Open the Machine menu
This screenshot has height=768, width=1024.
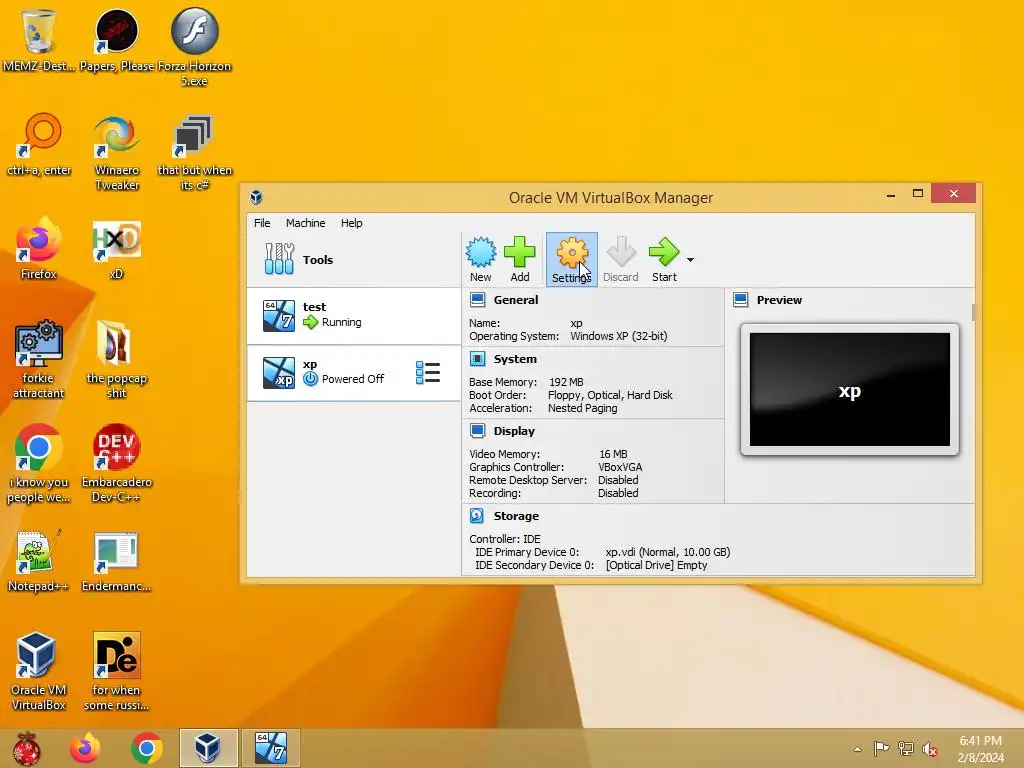coord(305,223)
